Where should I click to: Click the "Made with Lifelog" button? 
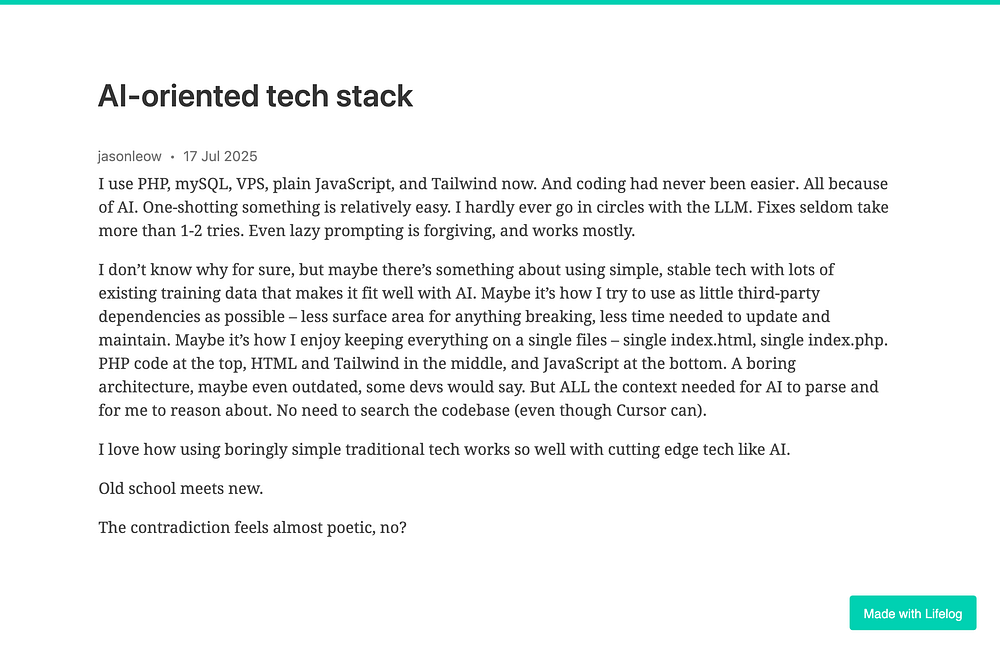[912, 613]
